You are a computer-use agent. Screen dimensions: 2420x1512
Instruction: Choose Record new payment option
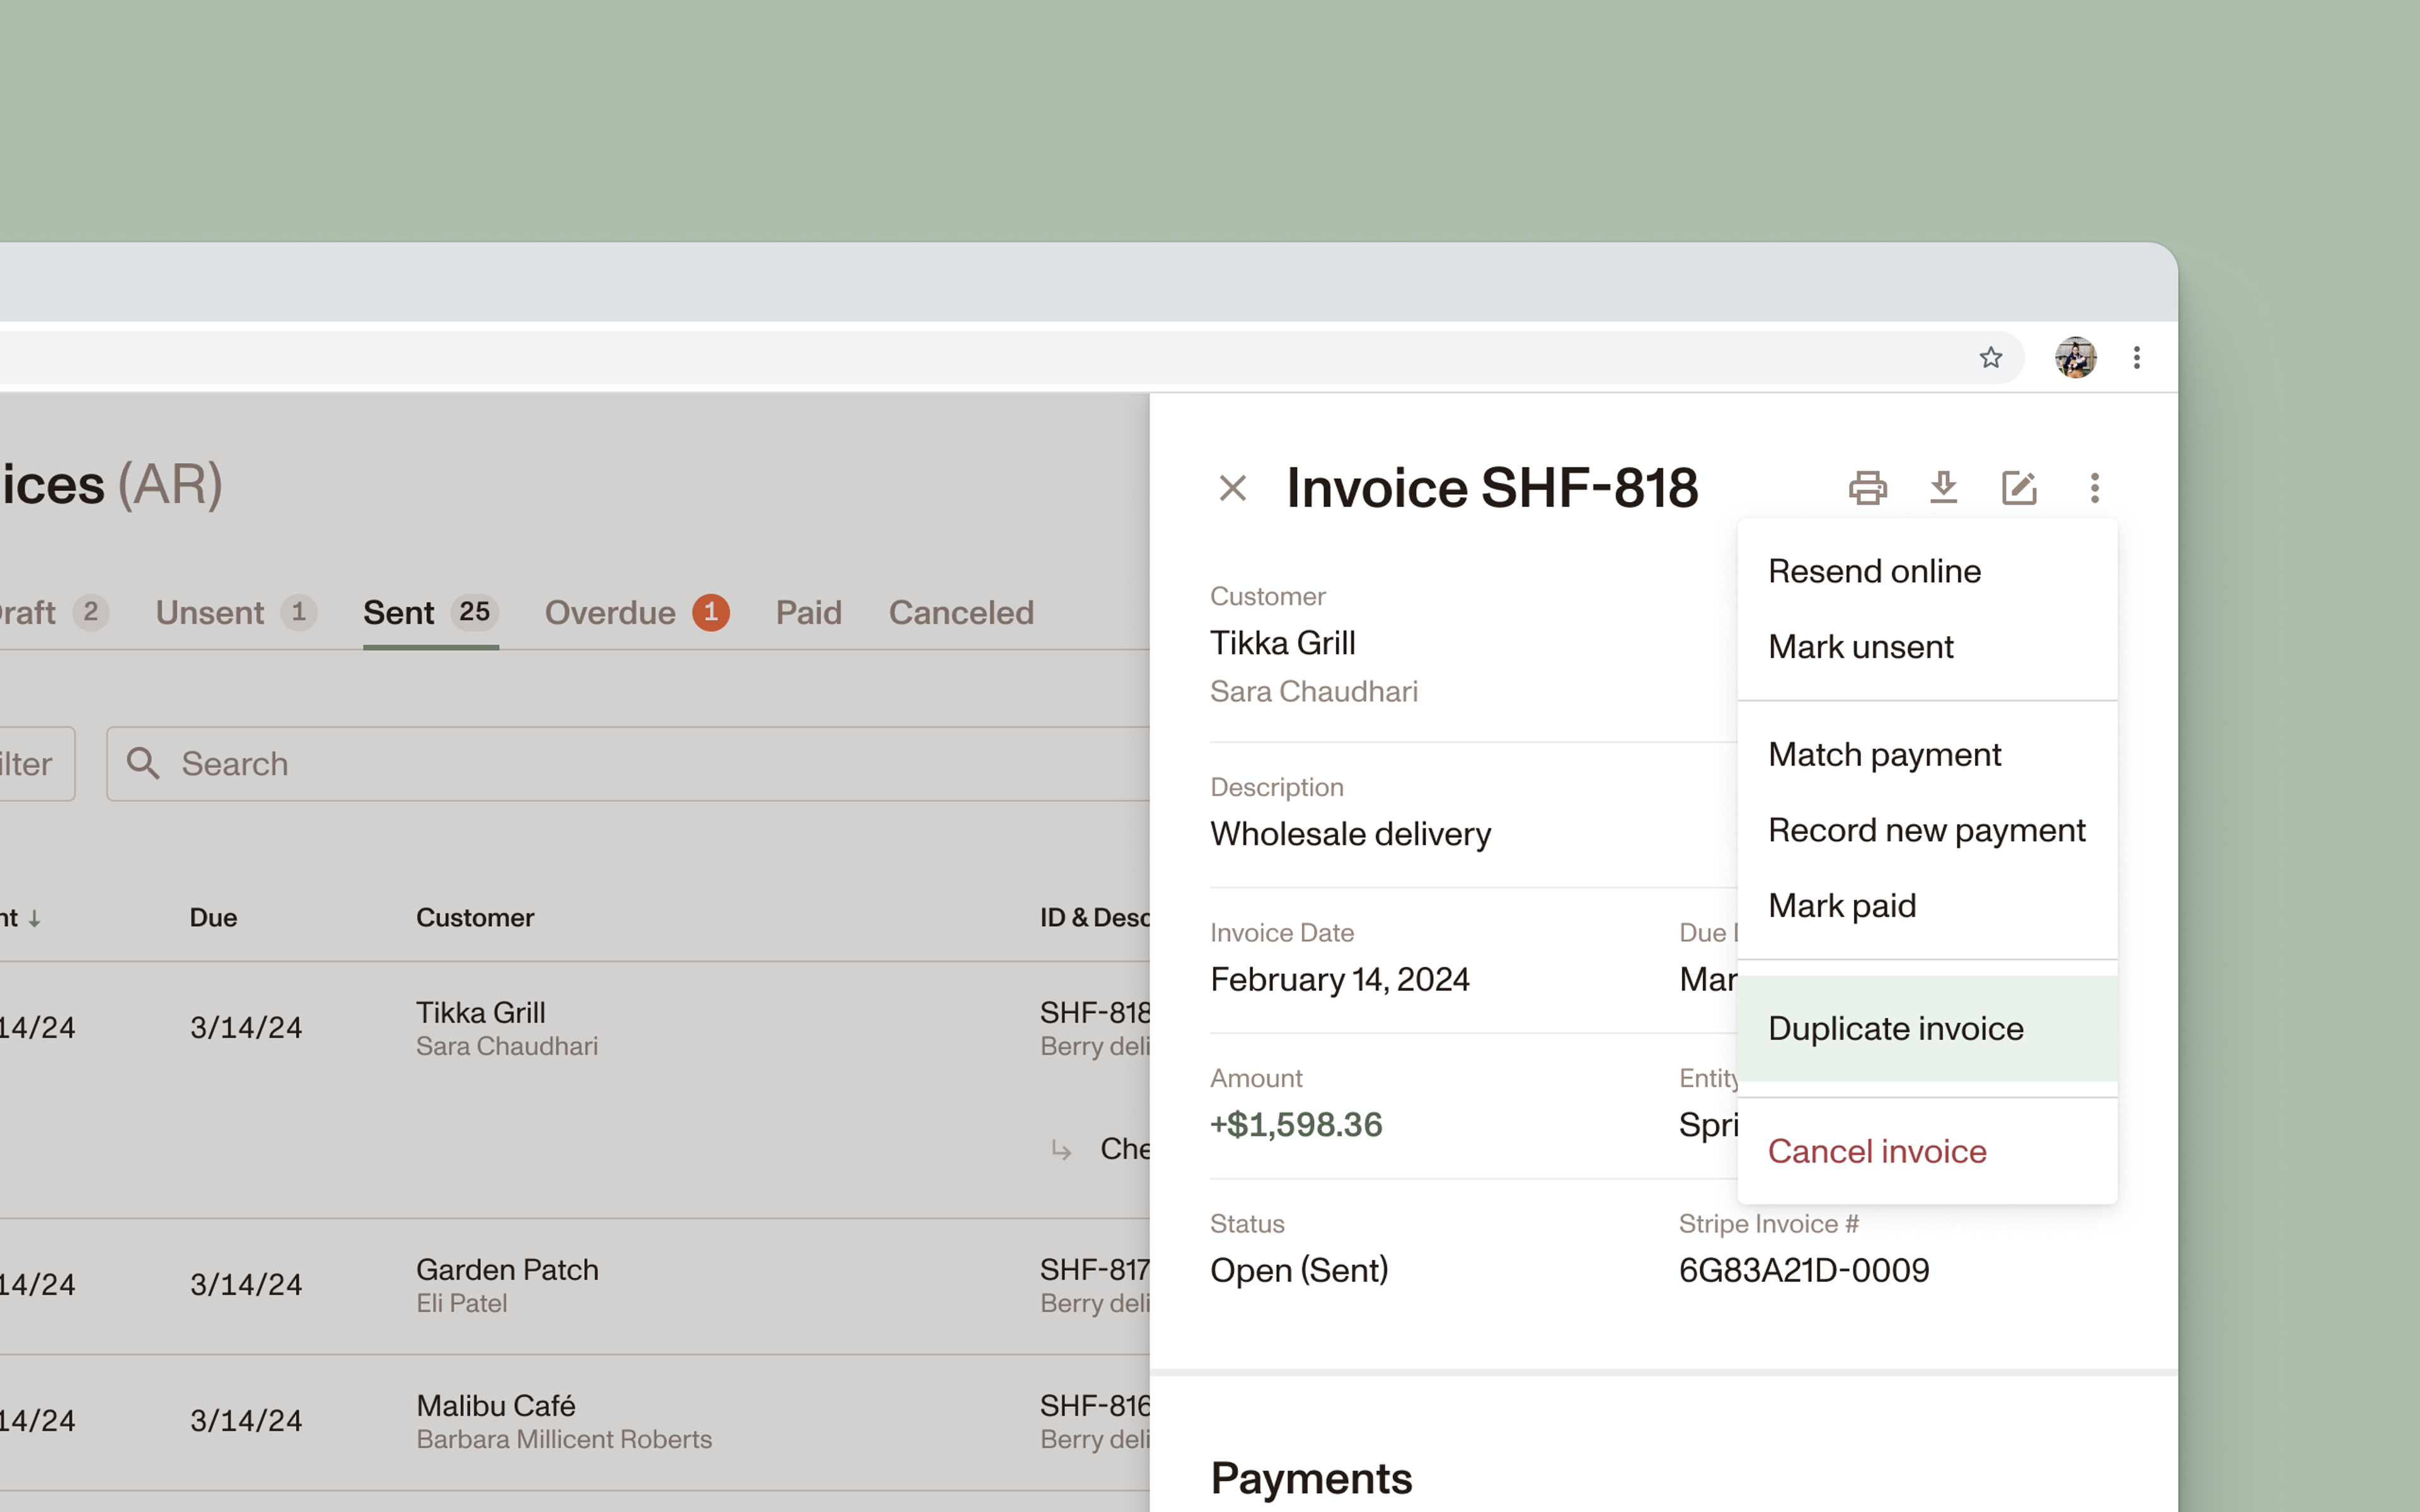(1926, 830)
